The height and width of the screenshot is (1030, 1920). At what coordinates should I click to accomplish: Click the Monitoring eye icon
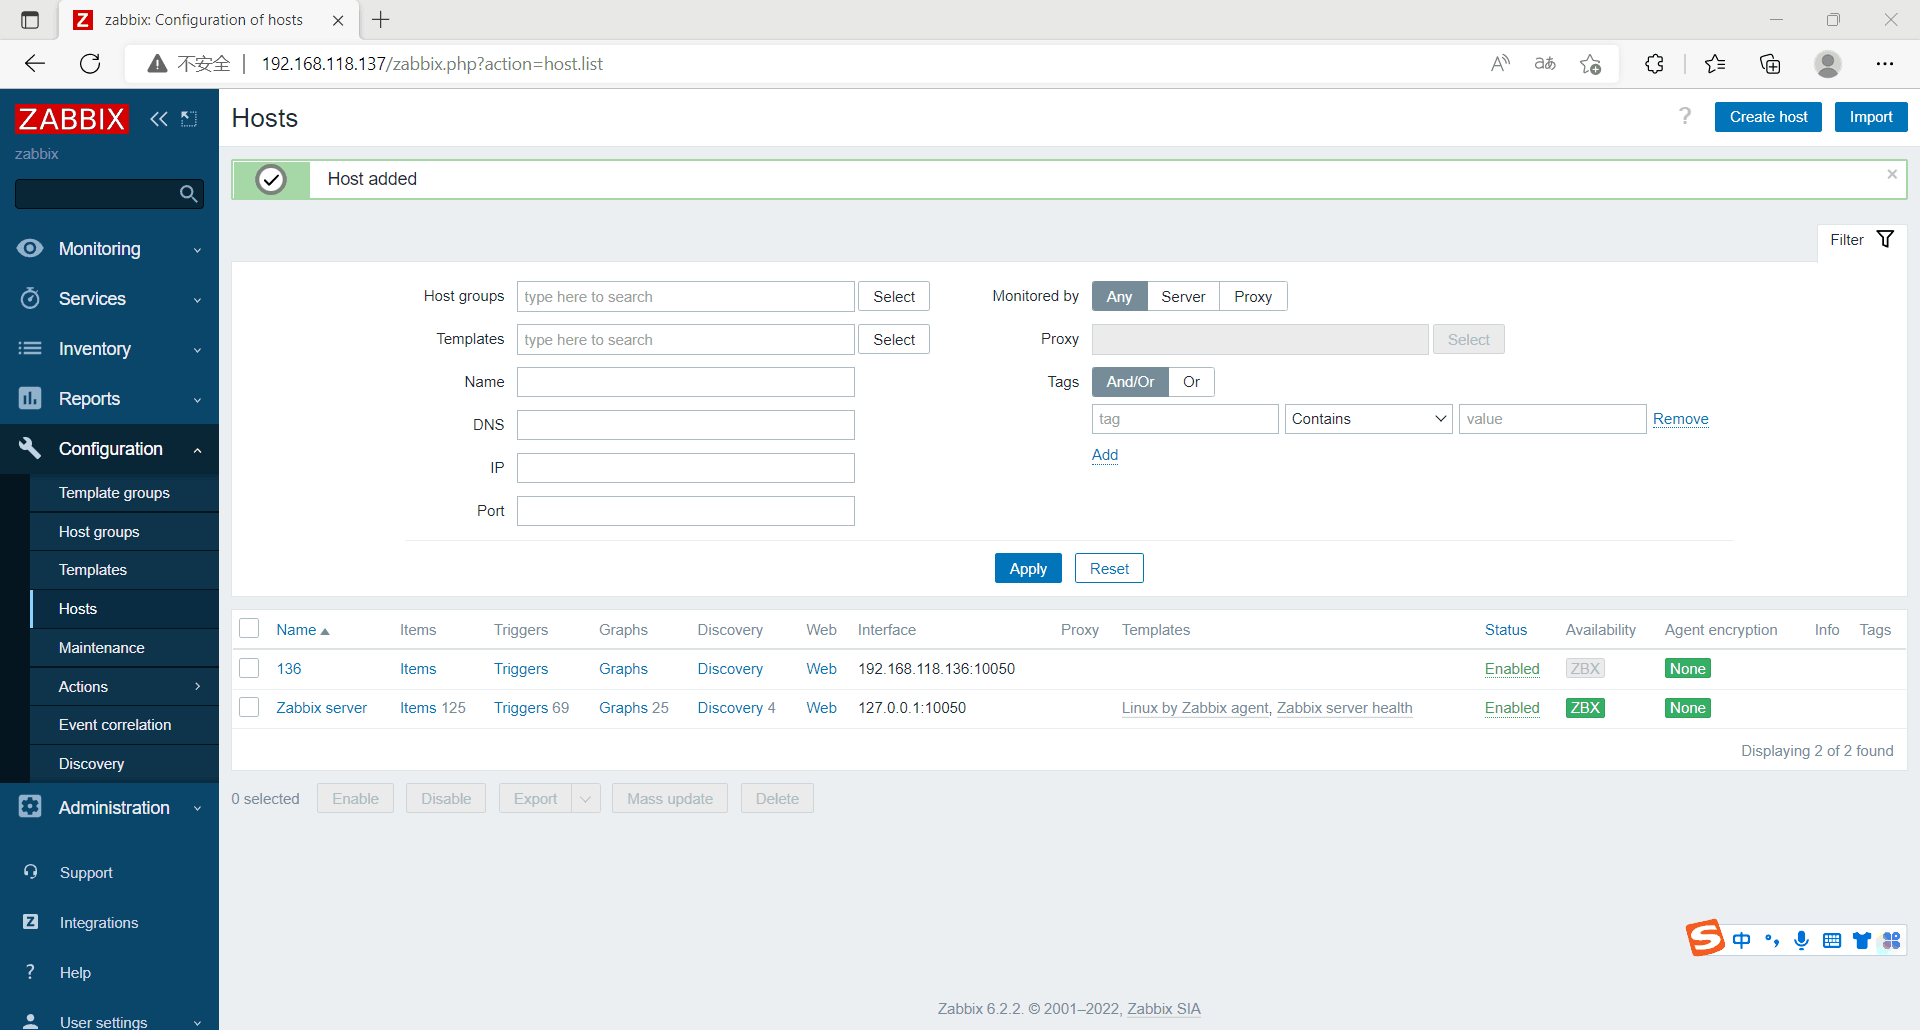(x=30, y=248)
